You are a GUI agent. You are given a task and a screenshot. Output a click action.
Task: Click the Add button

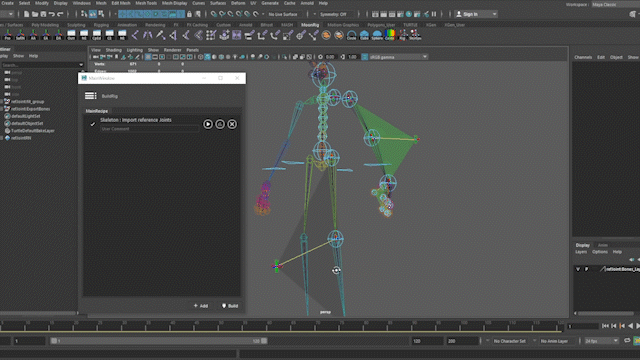[x=201, y=306]
